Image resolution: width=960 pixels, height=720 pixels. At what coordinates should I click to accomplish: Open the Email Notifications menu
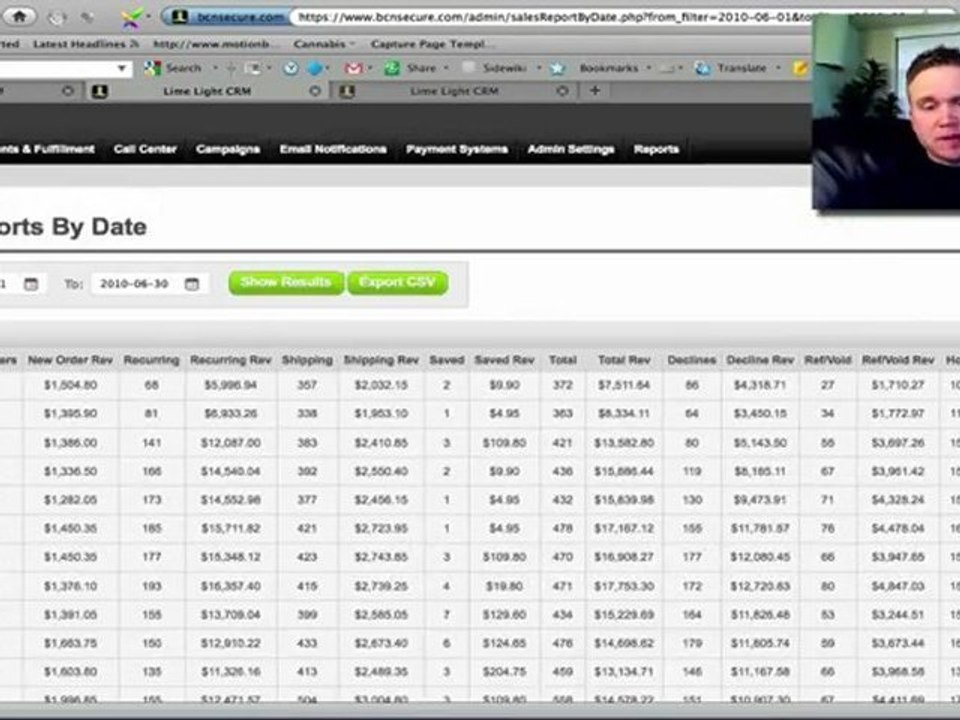(x=333, y=149)
